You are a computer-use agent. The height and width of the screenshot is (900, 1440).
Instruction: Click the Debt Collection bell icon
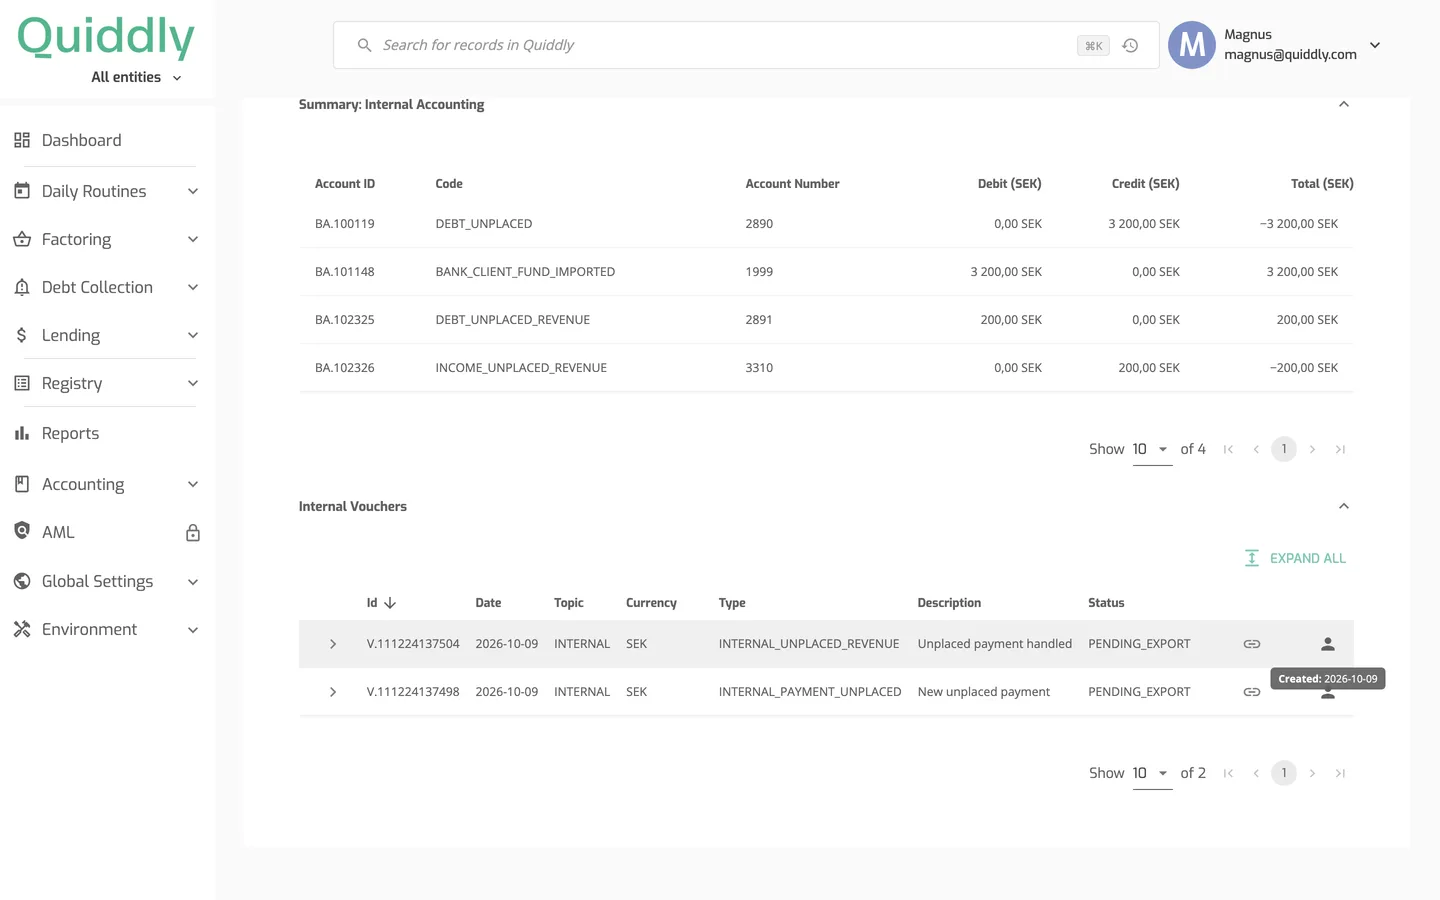pyautogui.click(x=22, y=287)
